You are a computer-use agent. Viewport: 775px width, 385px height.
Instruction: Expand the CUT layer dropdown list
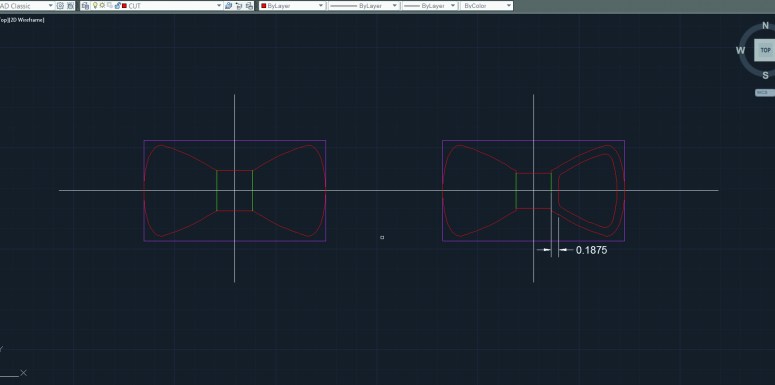(x=219, y=5)
